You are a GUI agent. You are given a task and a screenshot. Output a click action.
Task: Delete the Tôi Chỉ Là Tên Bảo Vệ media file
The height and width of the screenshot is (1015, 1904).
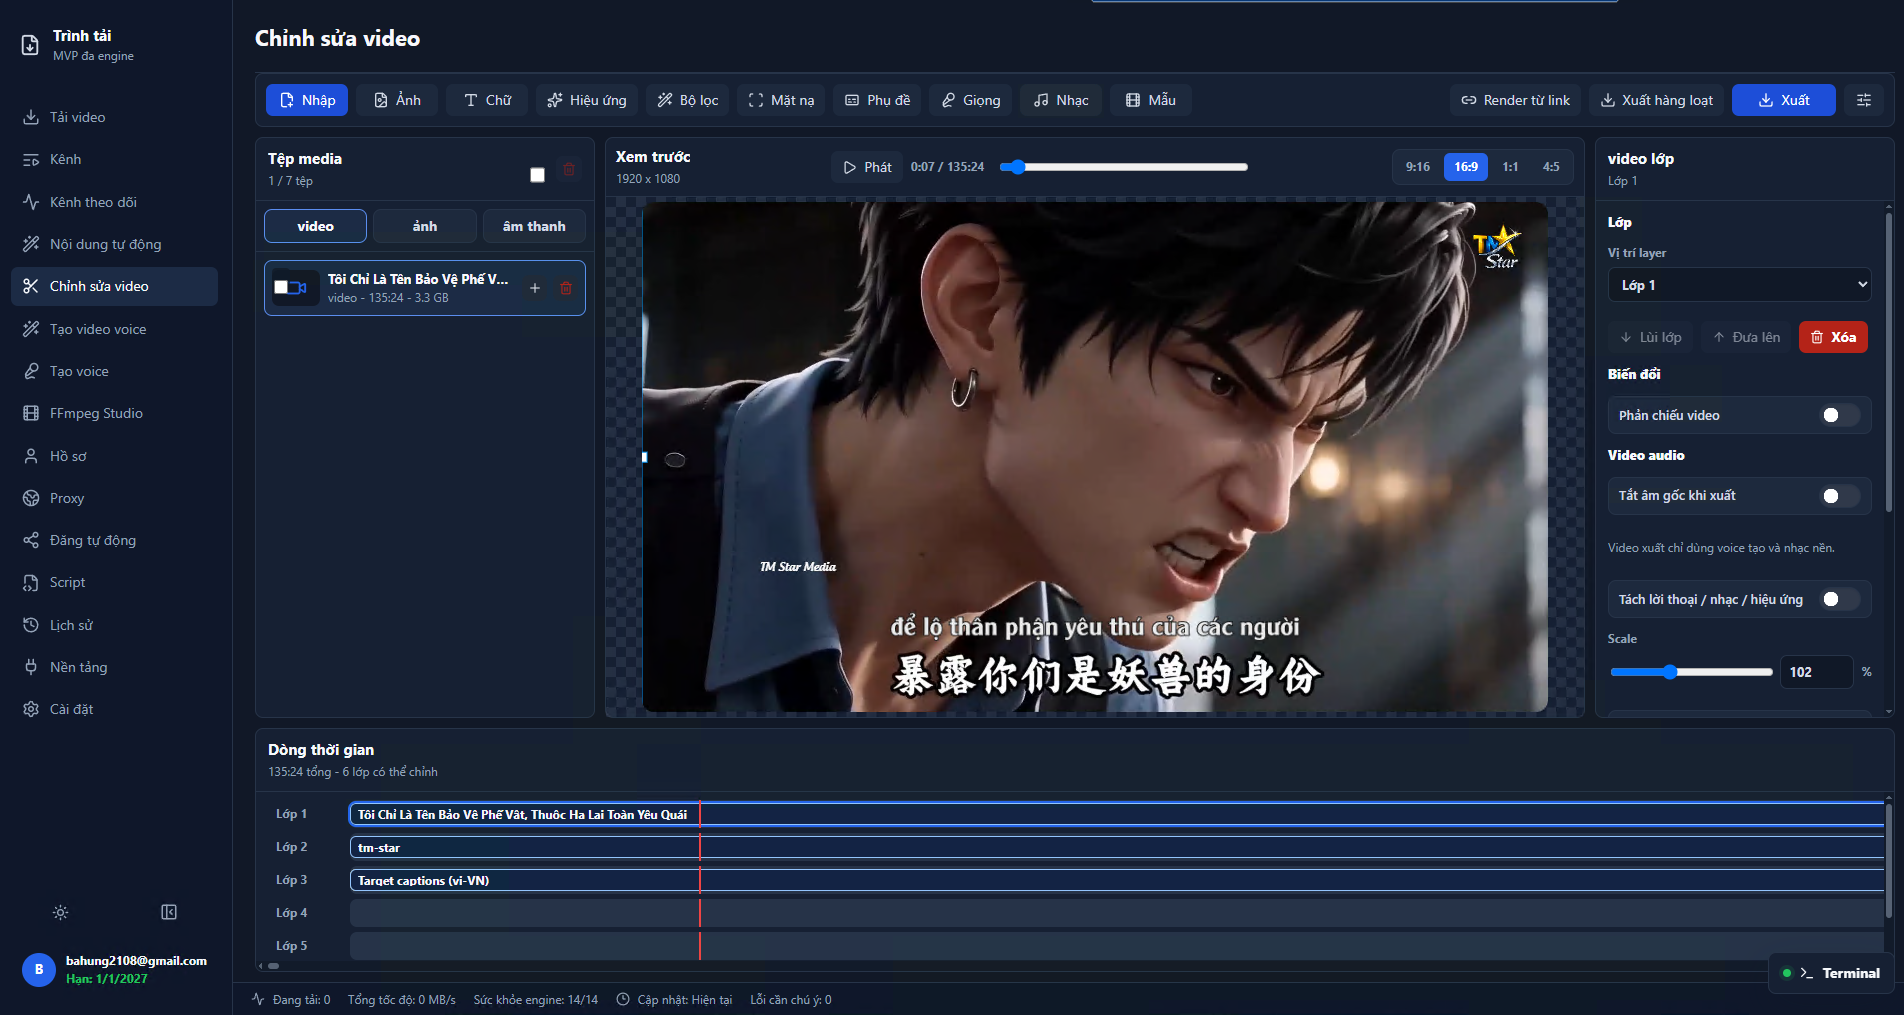[x=566, y=288]
